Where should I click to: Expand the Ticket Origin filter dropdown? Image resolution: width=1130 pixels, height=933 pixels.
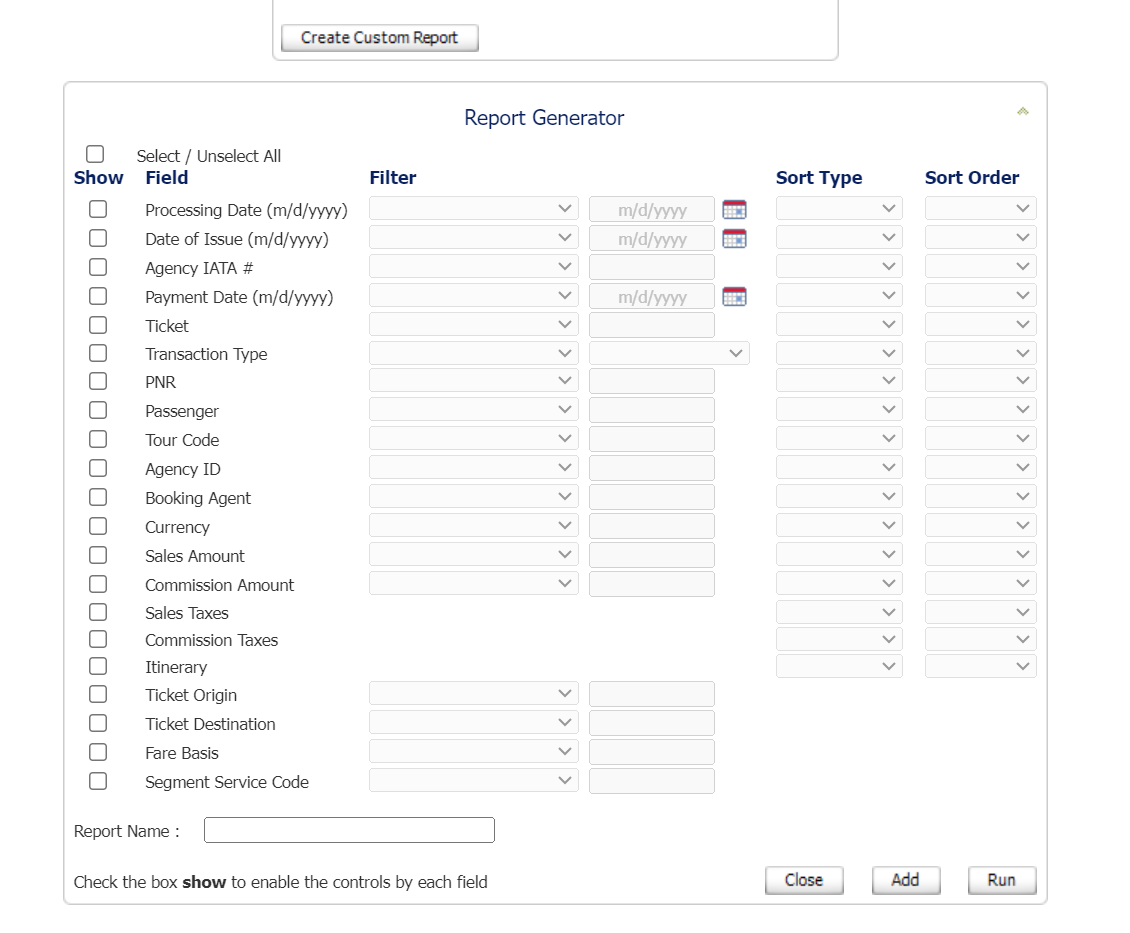pos(473,694)
